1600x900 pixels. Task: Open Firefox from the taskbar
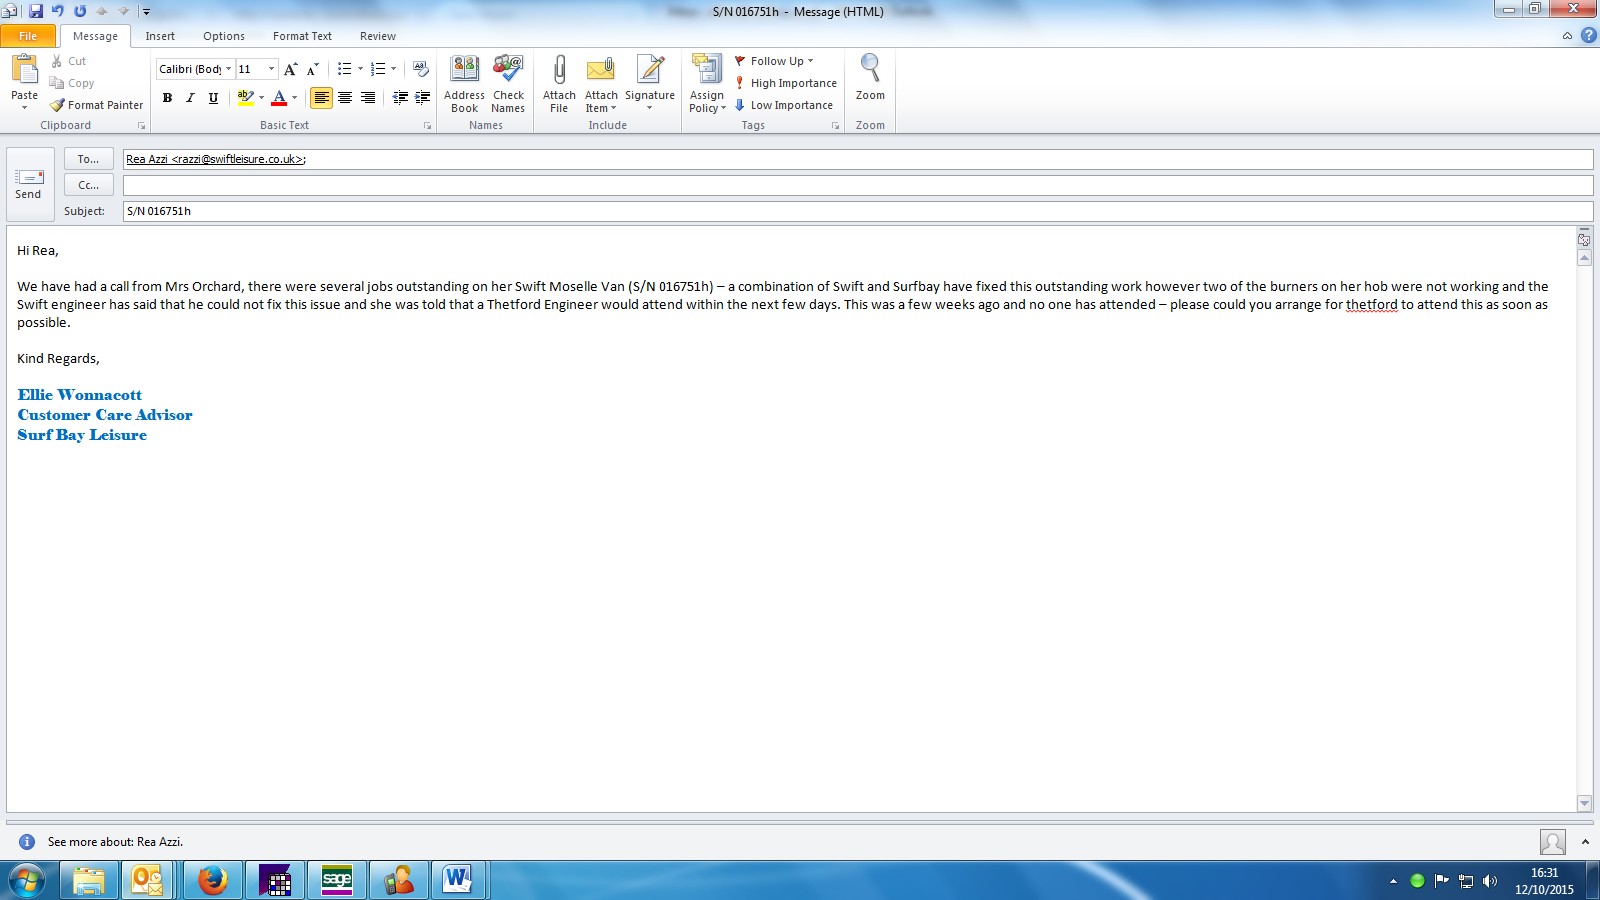tap(212, 880)
